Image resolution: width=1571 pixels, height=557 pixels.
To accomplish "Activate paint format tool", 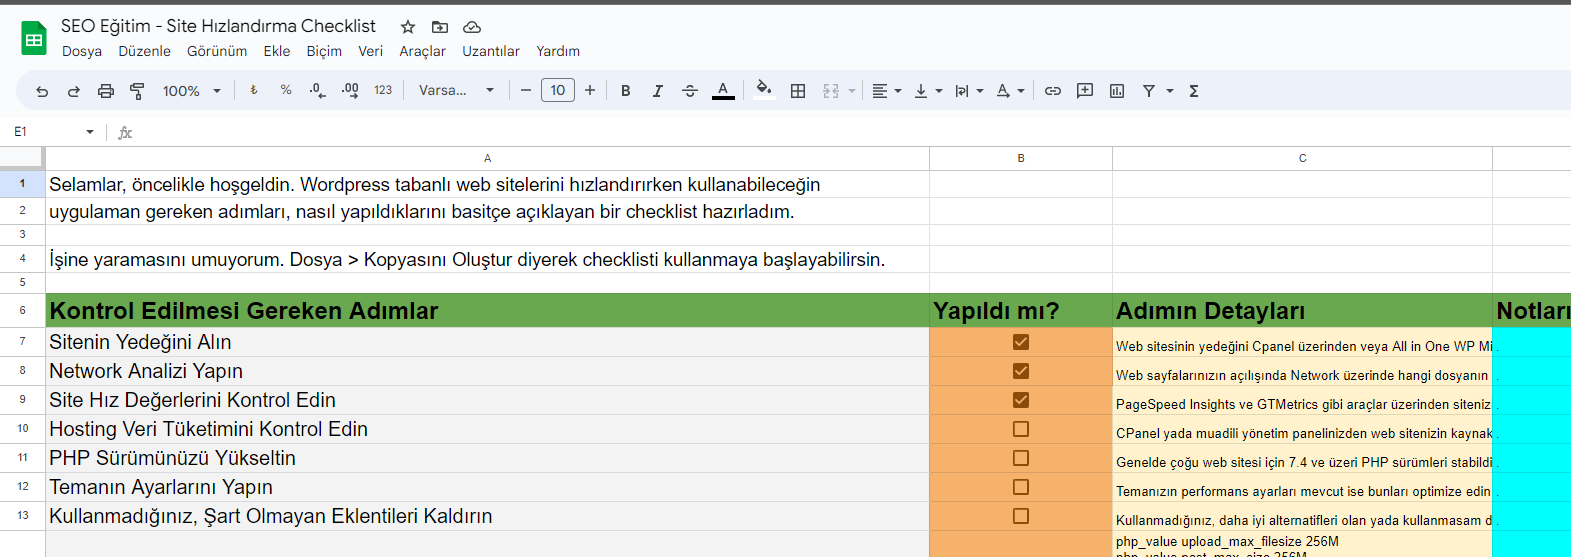I will [138, 91].
